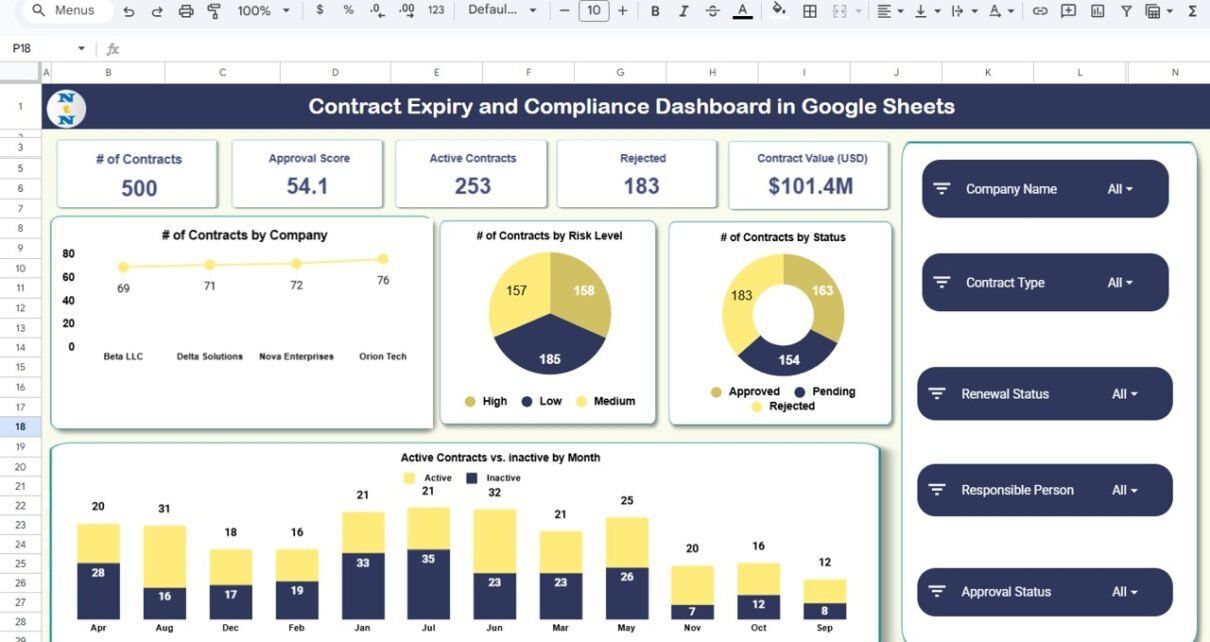Format the selection as currency

click(x=319, y=11)
